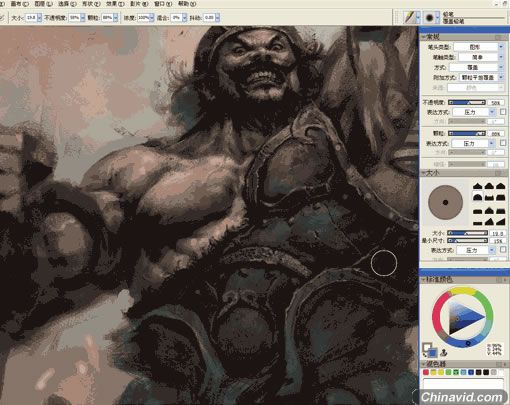Collapse the 大小 size panel section
510x405 pixels.
click(424, 173)
